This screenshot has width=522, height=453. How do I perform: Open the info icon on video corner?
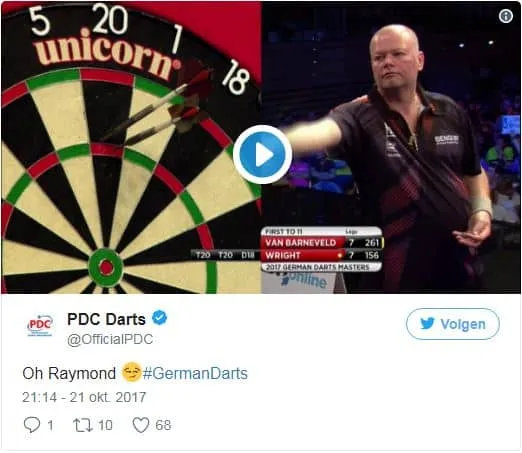tap(505, 16)
